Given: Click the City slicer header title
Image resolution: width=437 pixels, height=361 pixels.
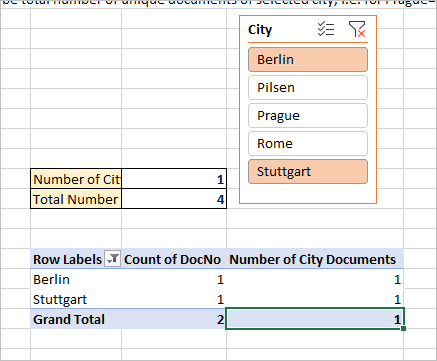Looking at the screenshot, I should tap(260, 30).
